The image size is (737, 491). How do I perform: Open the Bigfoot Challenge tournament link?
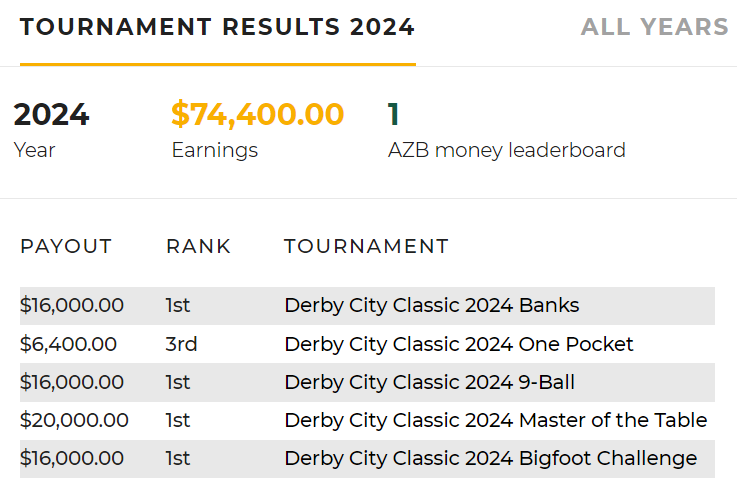click(490, 458)
